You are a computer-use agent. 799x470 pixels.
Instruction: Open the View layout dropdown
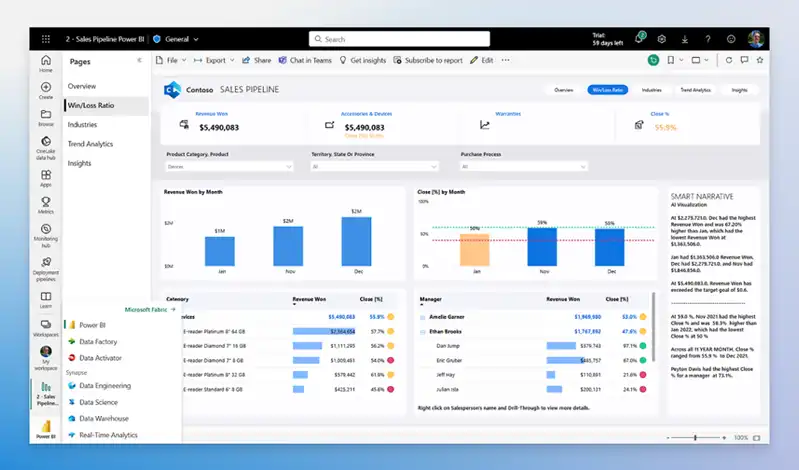(700, 60)
